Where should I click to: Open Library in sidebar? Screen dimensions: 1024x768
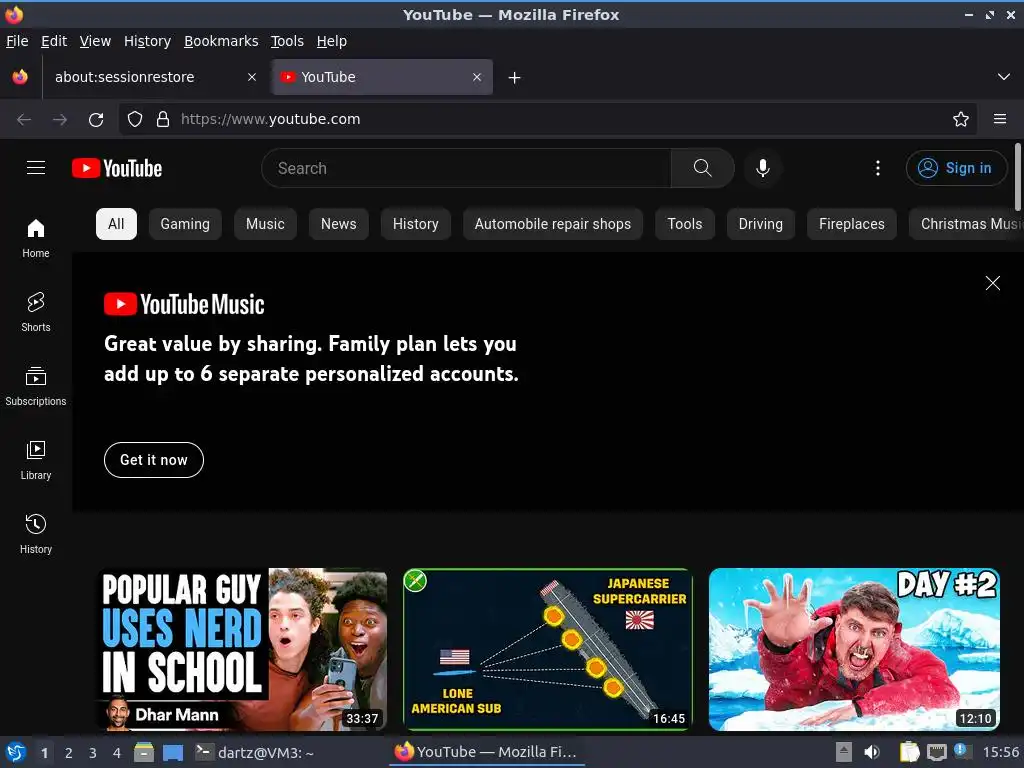coord(36,460)
